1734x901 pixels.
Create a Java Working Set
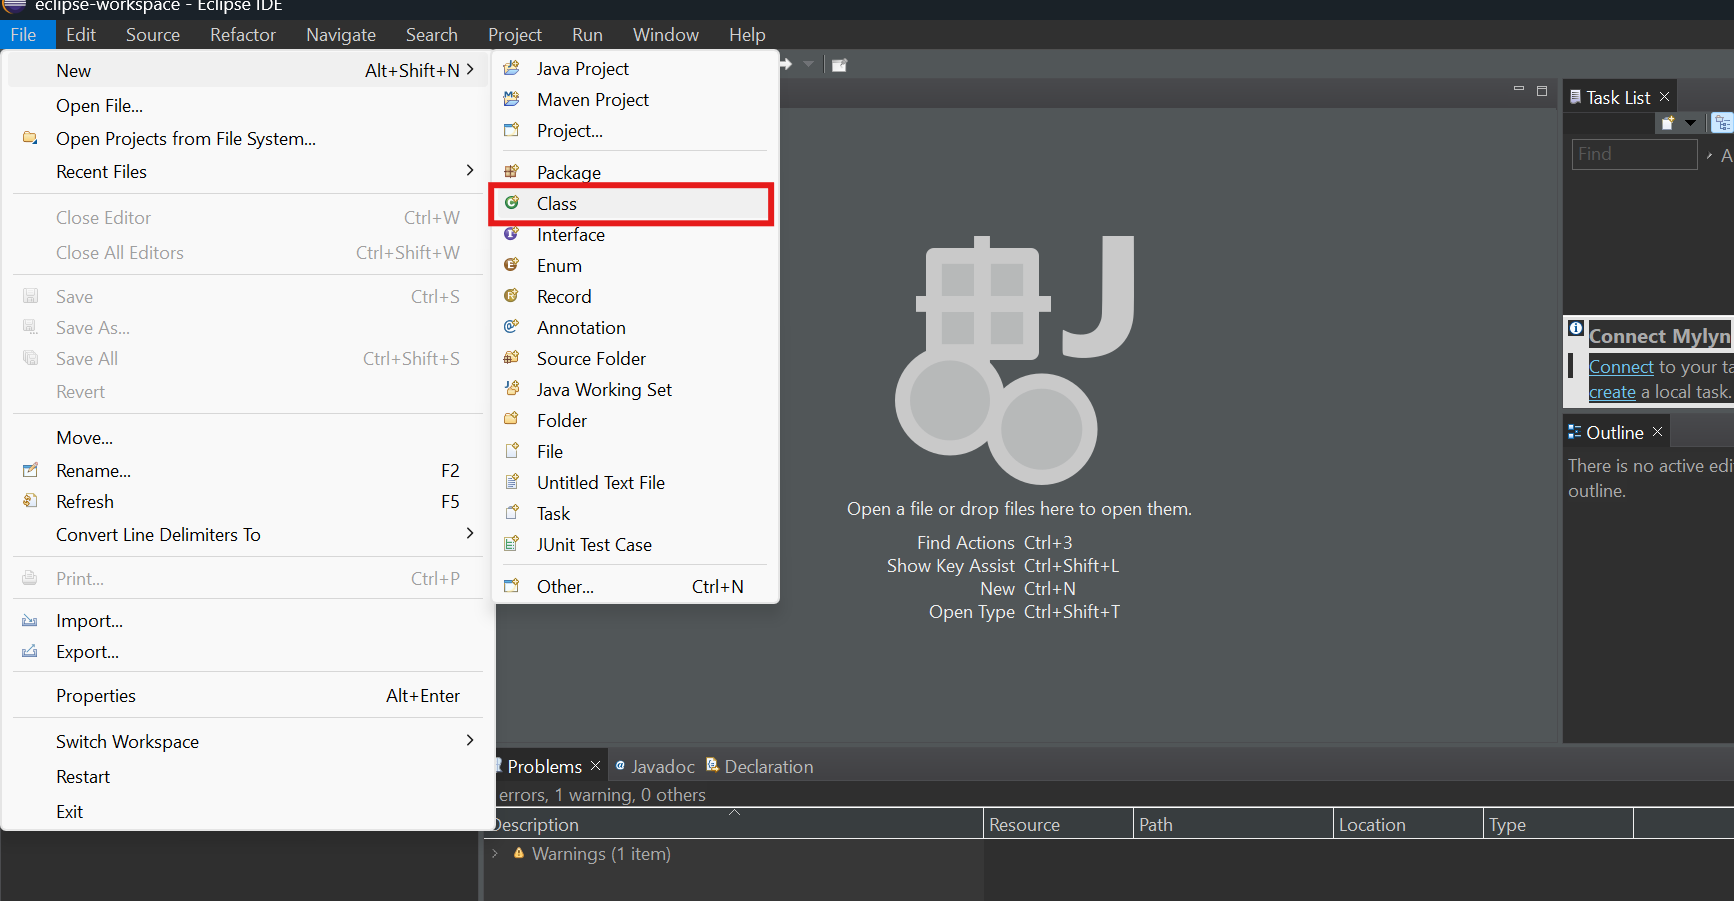(634, 390)
